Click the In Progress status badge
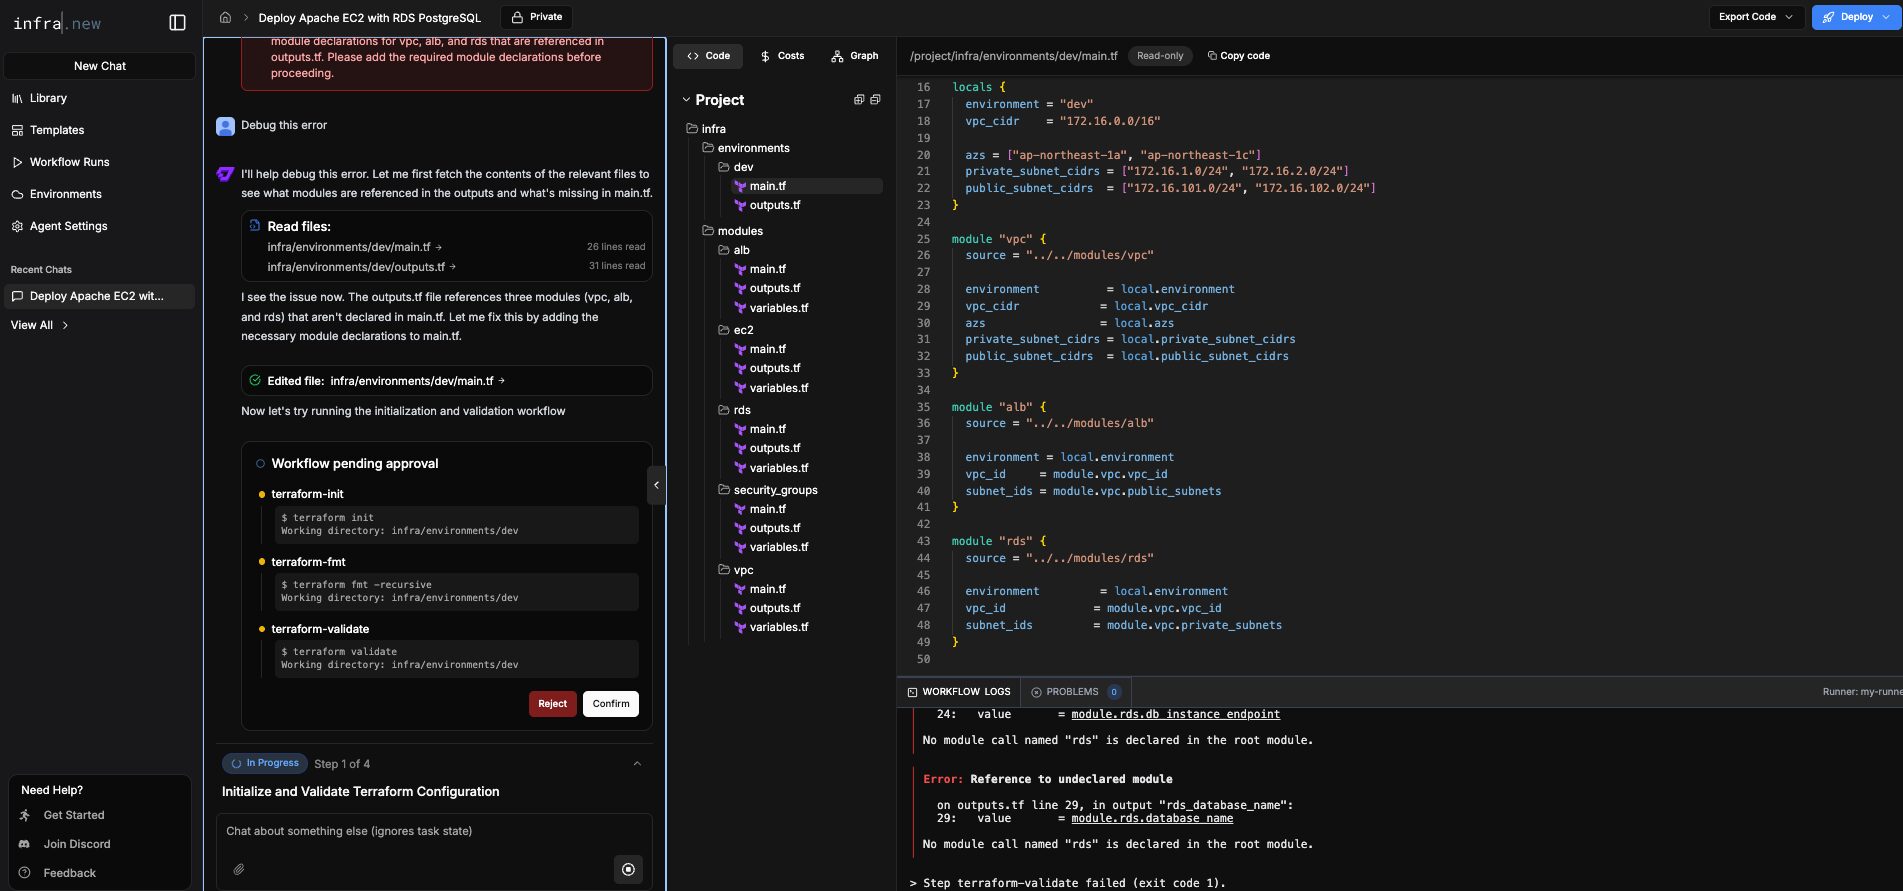 [x=265, y=763]
